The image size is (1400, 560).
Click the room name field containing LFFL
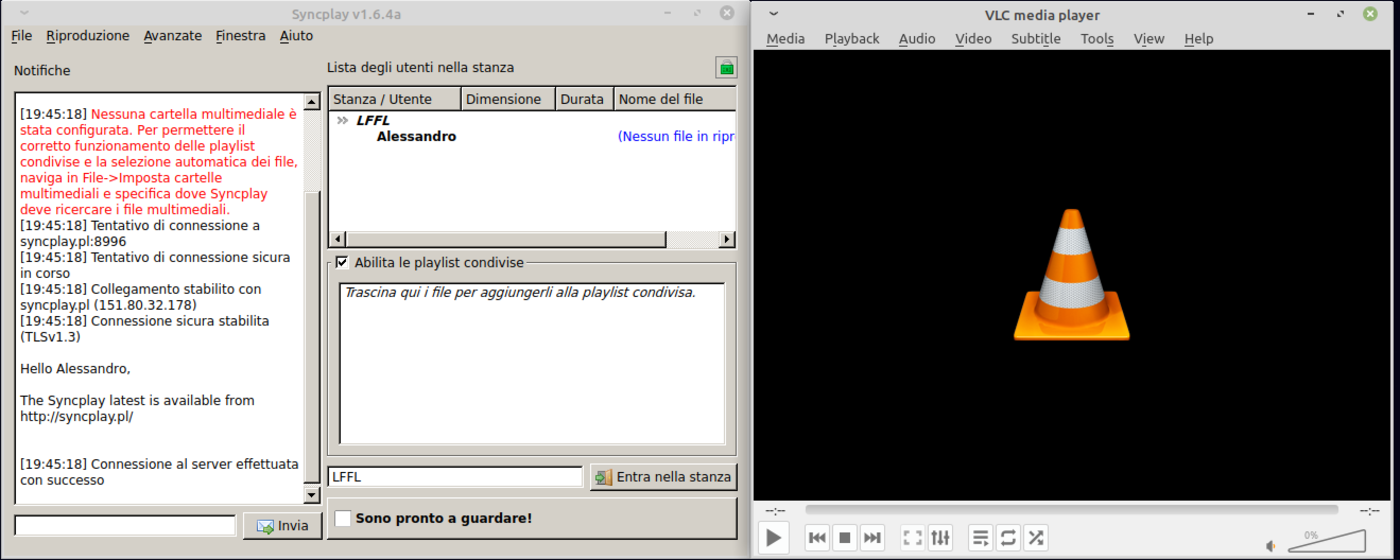point(455,477)
